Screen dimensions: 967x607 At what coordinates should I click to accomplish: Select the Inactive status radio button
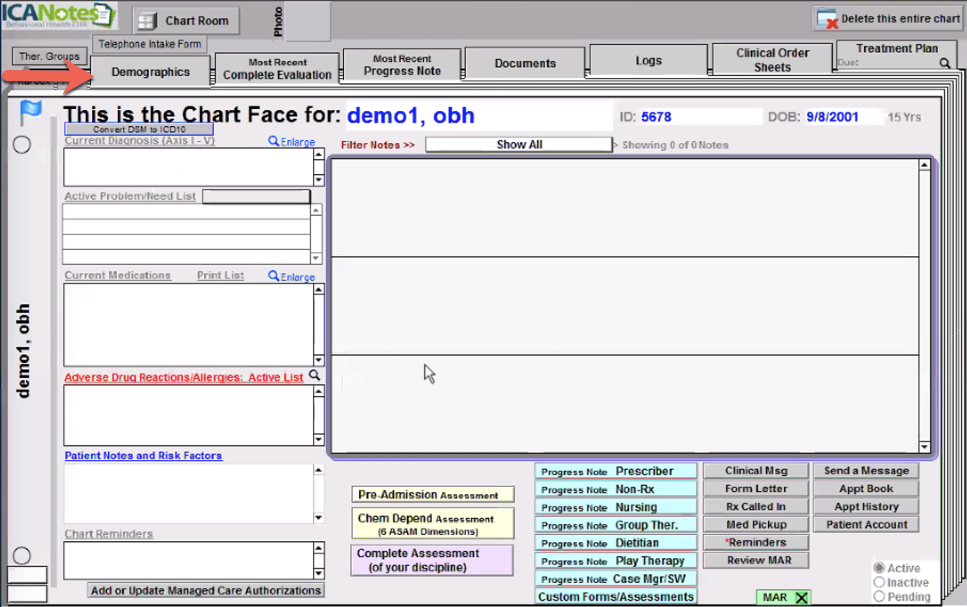(880, 582)
